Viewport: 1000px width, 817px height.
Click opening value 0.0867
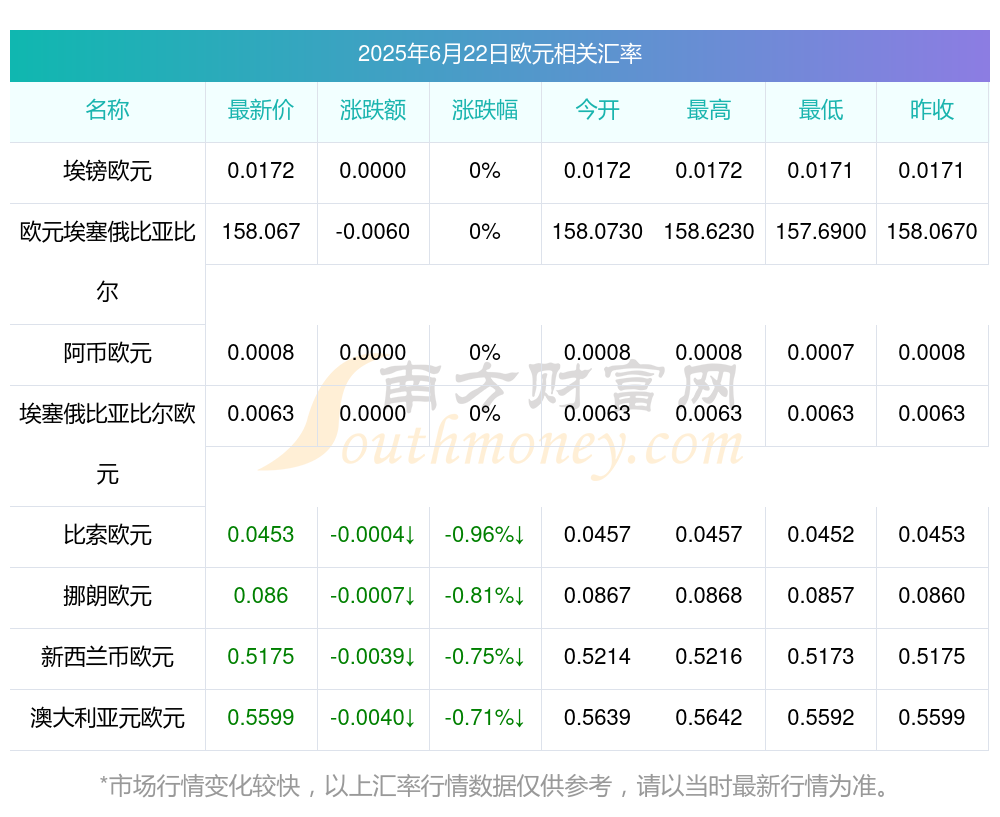[x=597, y=596]
